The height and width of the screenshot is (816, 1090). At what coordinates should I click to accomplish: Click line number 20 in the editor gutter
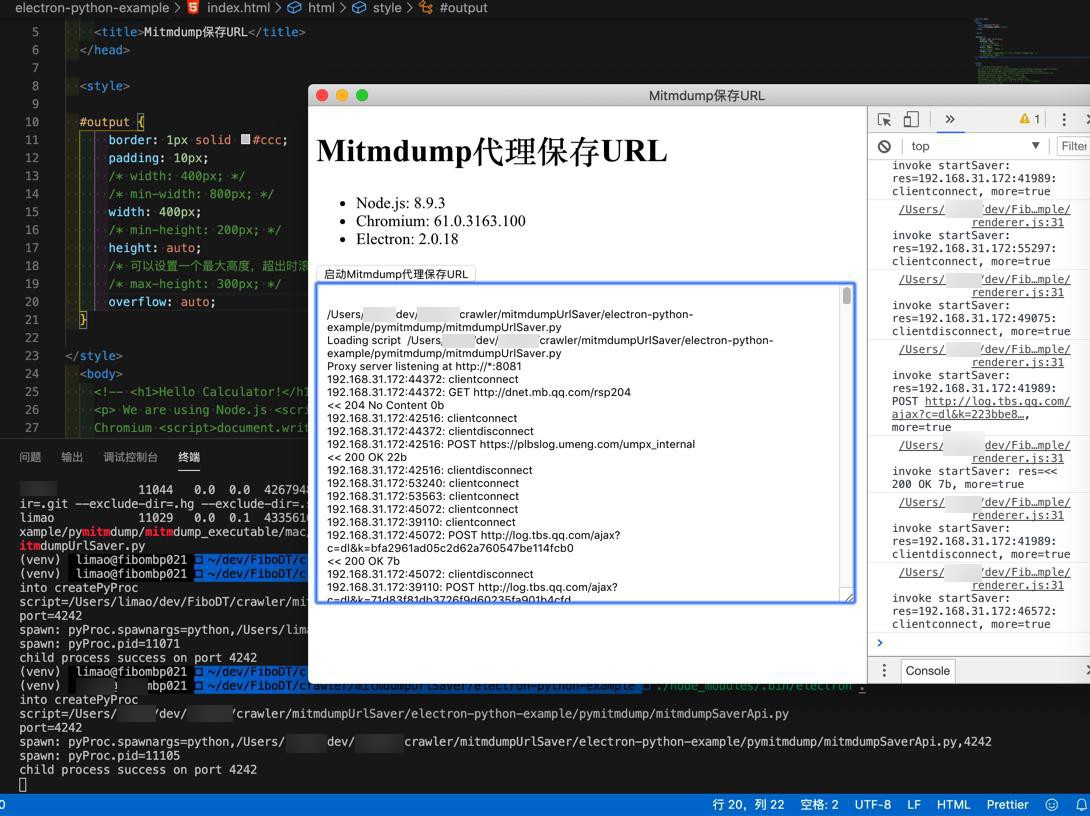[32, 302]
